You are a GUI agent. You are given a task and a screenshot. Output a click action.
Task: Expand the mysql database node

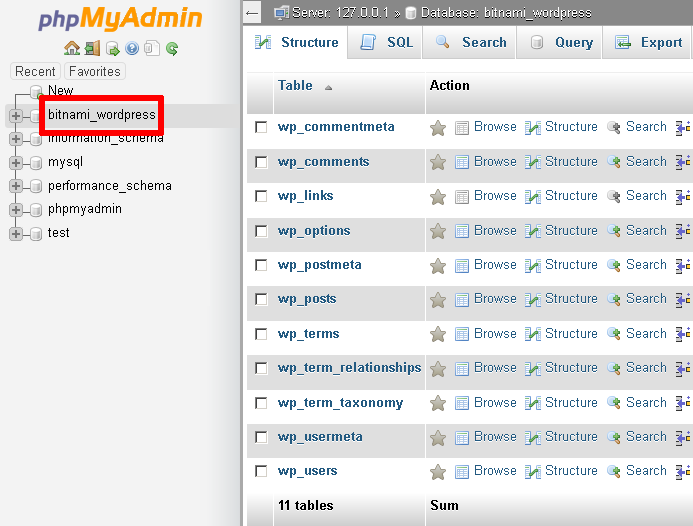pyautogui.click(x=16, y=162)
